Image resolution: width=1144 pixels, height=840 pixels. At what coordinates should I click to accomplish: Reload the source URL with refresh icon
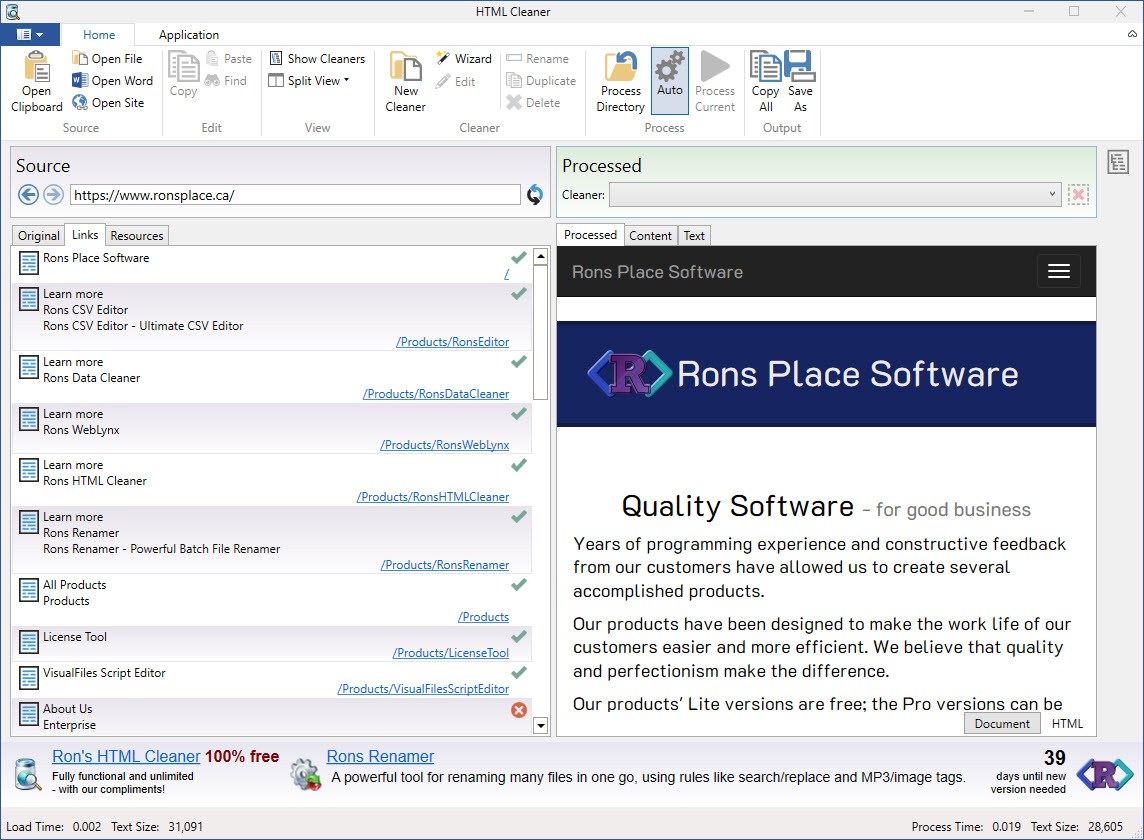[x=535, y=195]
